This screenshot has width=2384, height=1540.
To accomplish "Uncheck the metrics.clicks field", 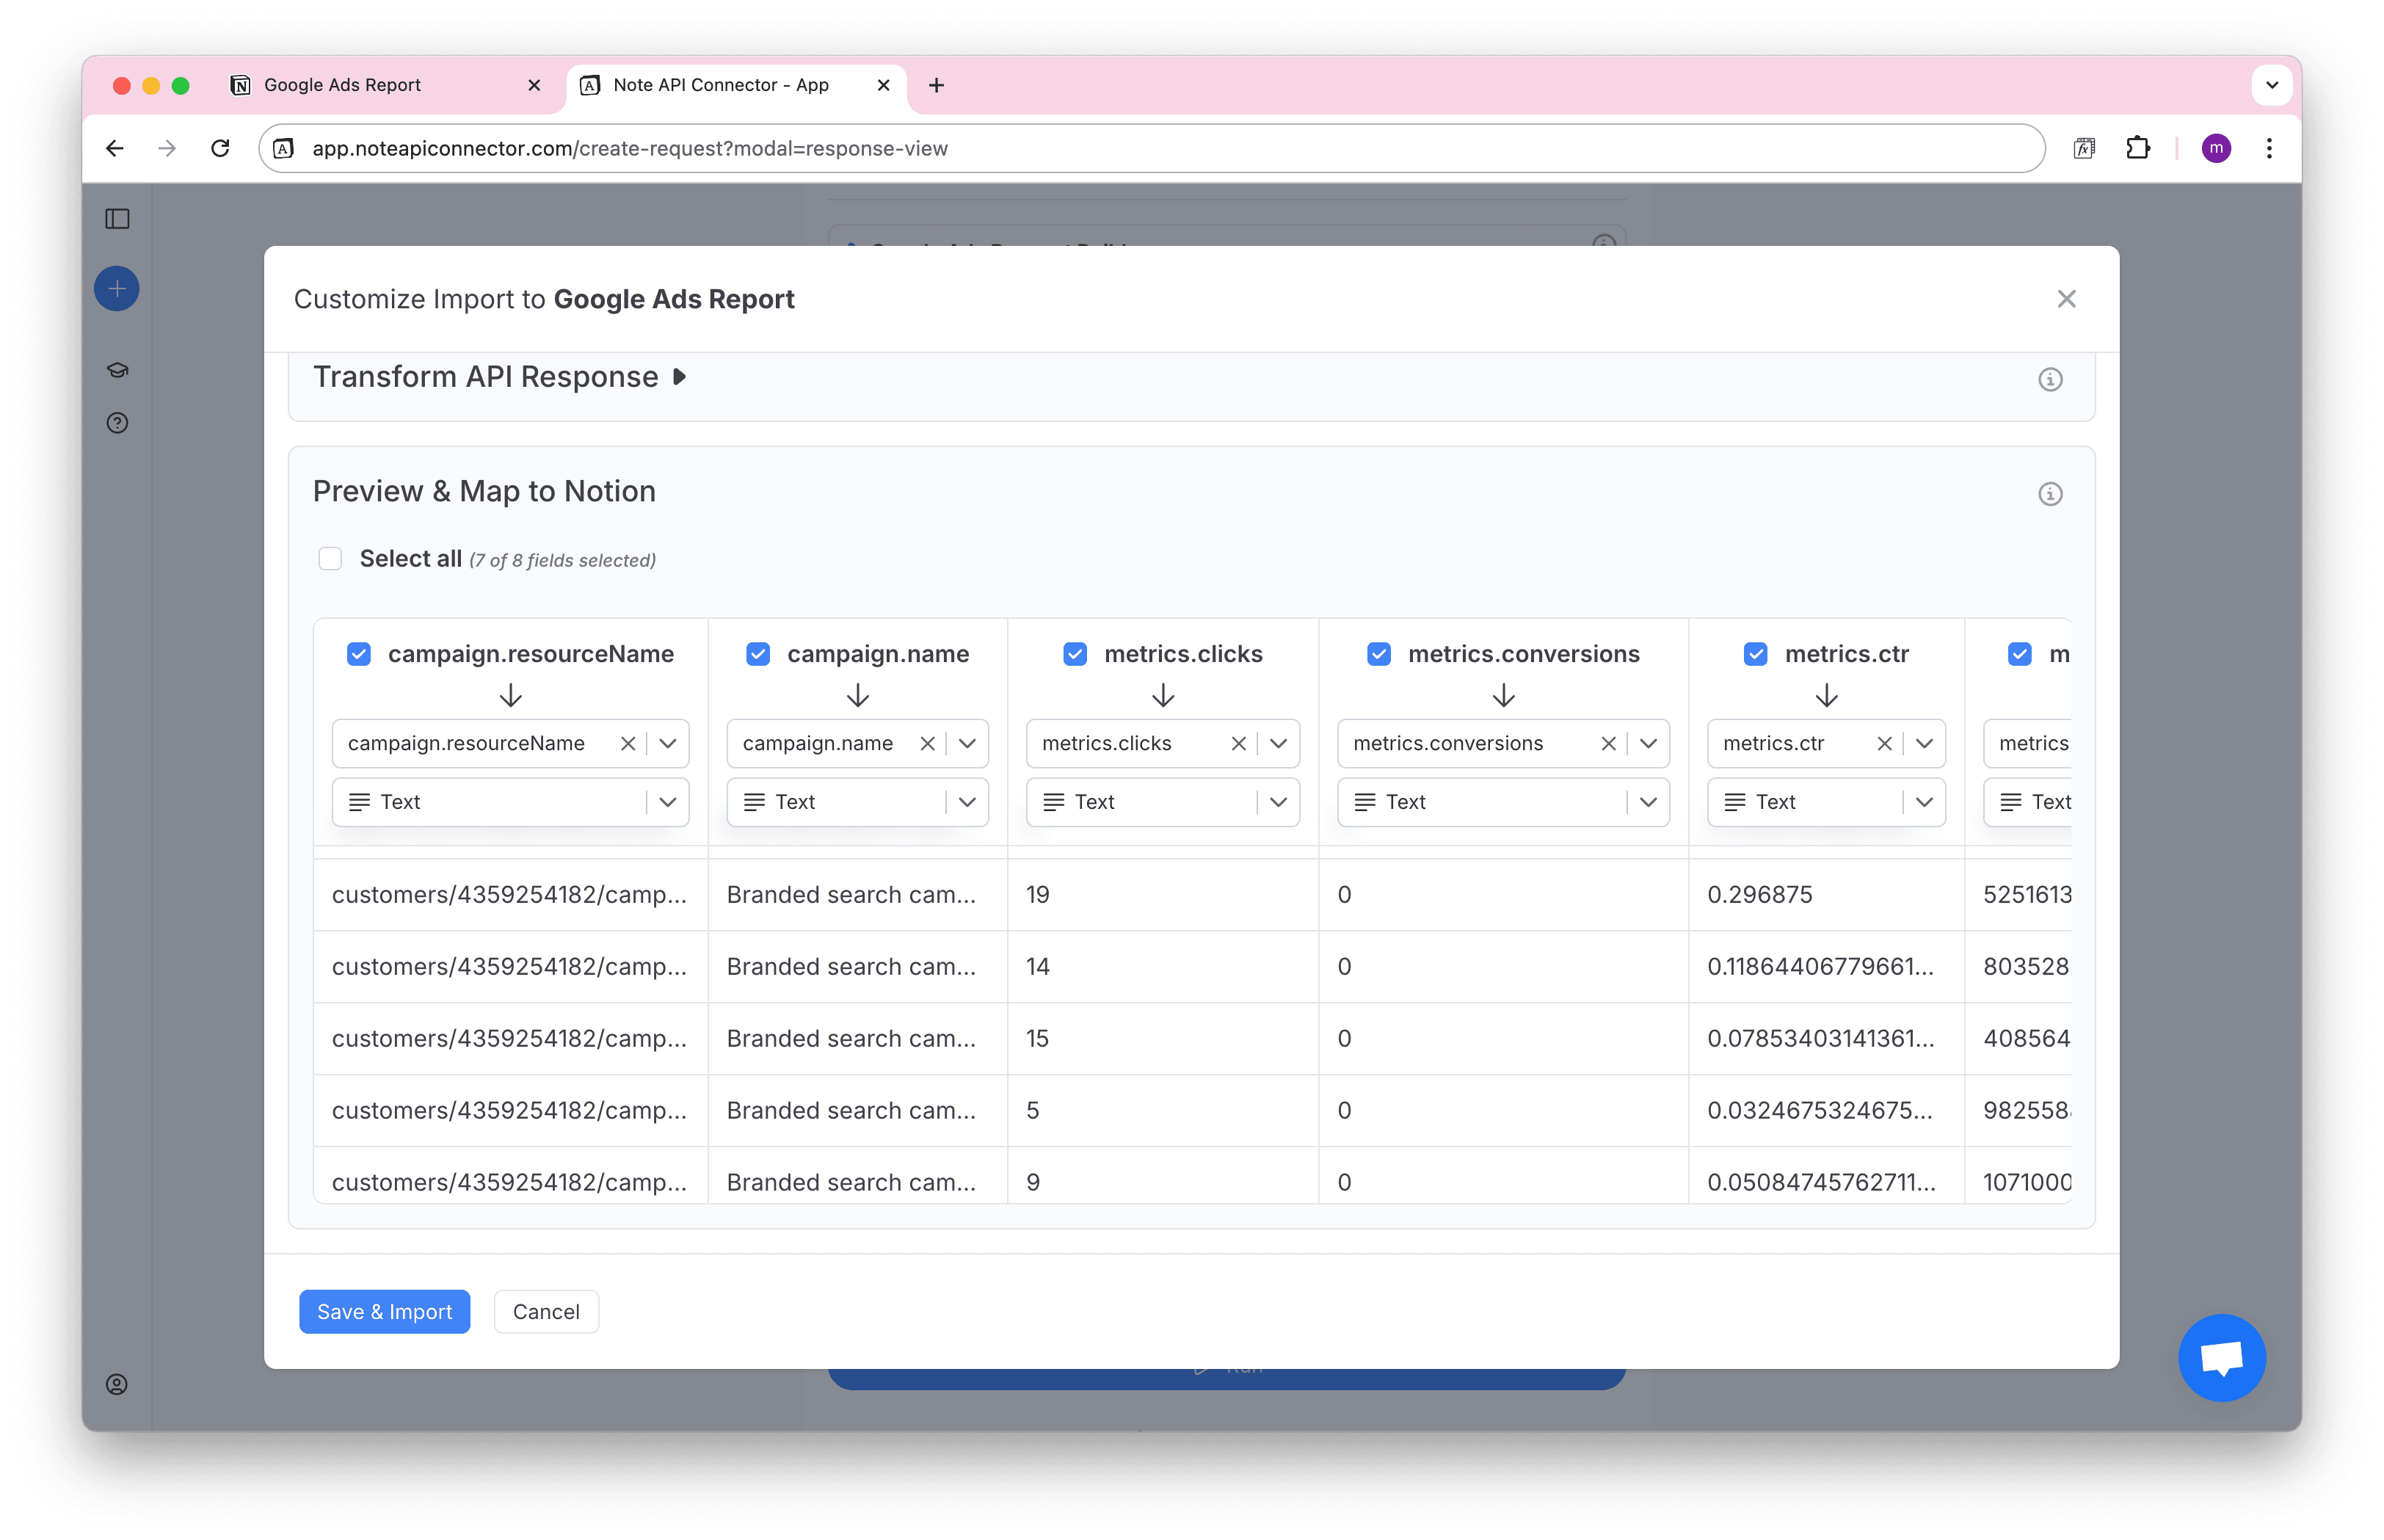I will point(1075,655).
